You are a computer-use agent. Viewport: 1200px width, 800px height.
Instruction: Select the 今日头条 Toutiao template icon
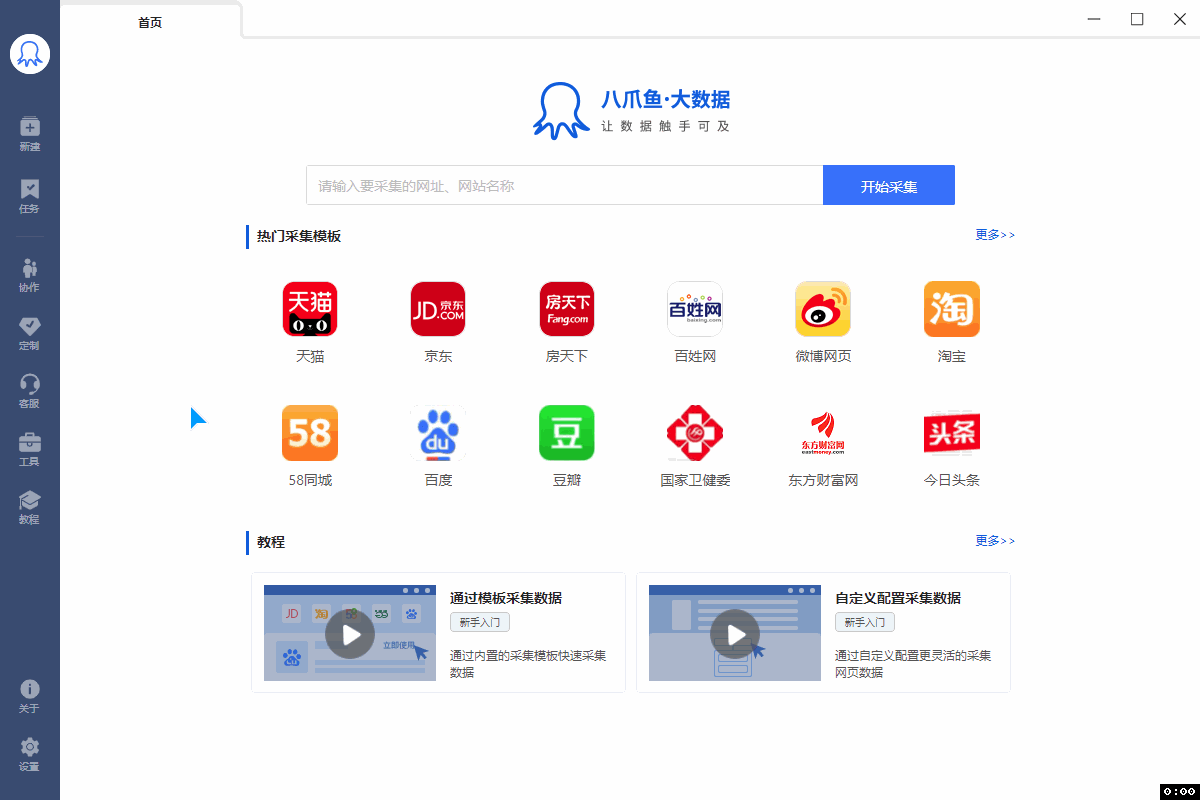click(952, 433)
